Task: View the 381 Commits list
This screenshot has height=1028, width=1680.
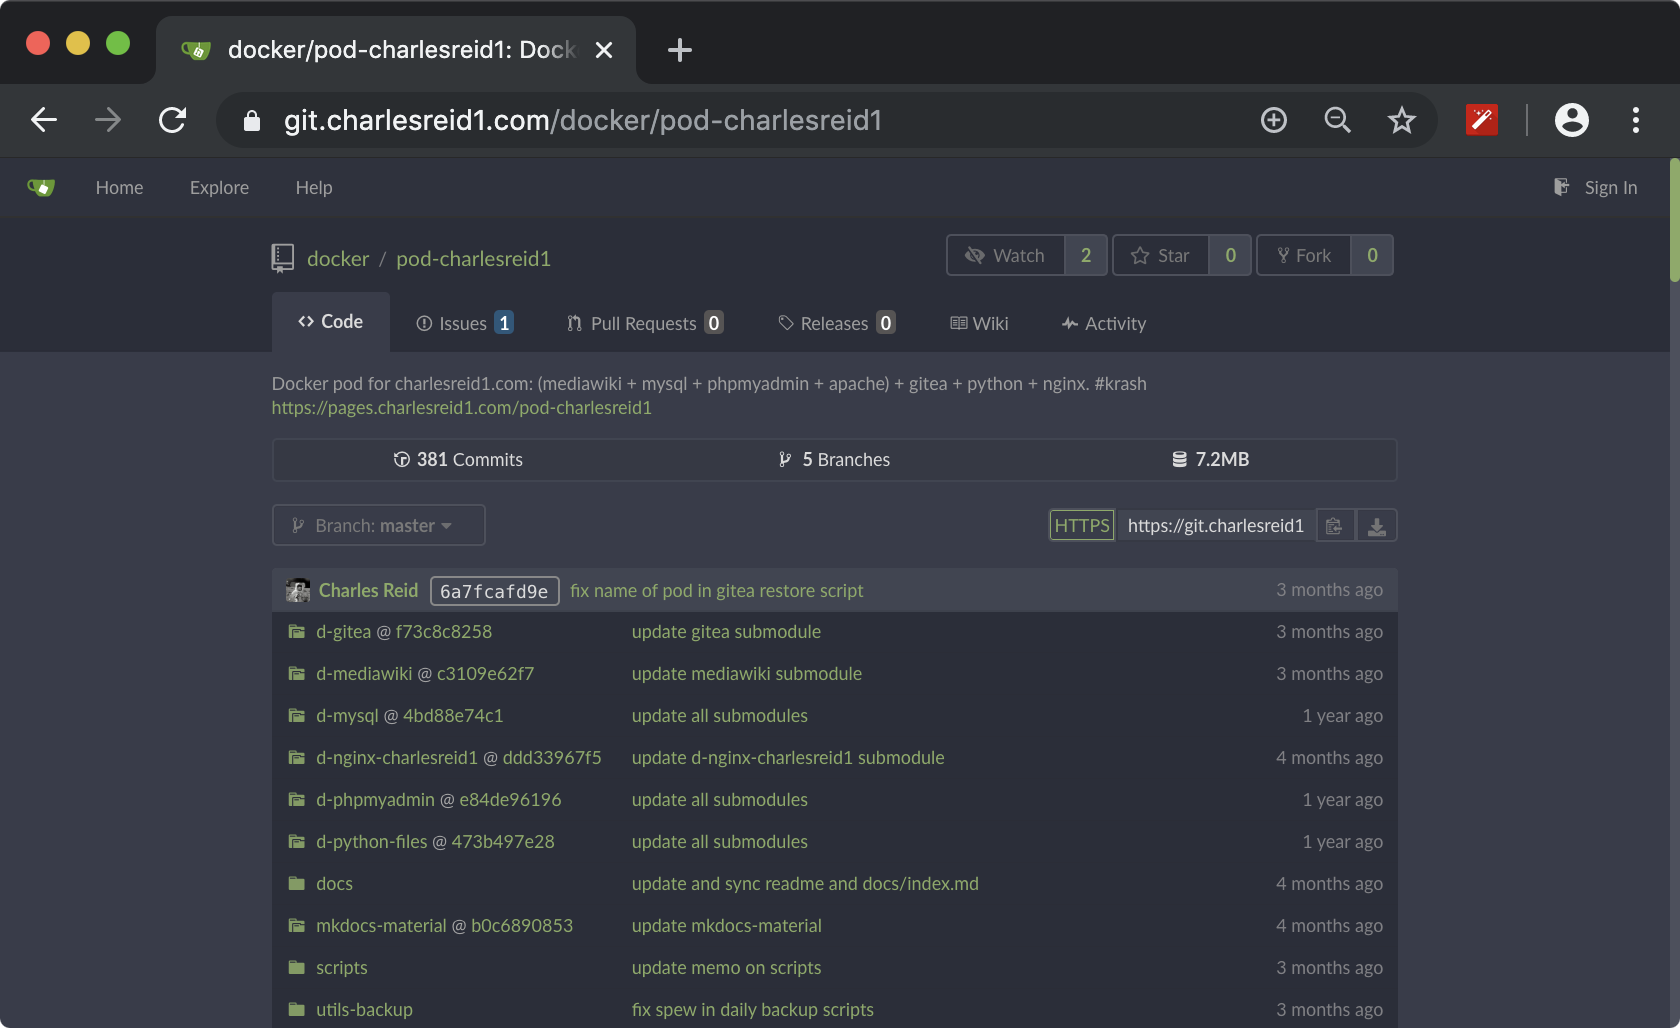Action: pyautogui.click(x=458, y=459)
